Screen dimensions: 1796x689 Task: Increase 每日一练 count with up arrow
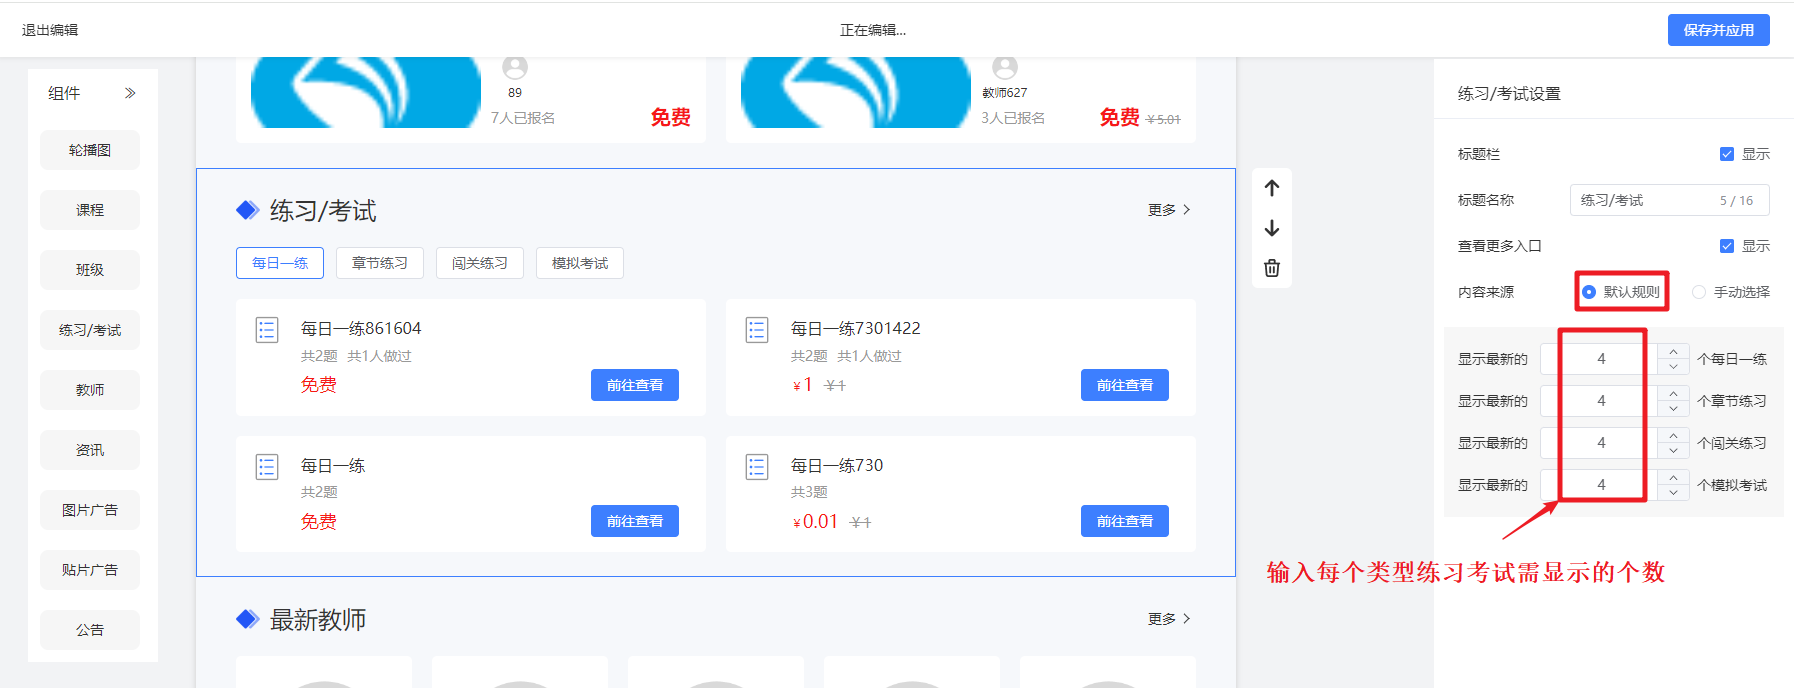[x=1673, y=352]
